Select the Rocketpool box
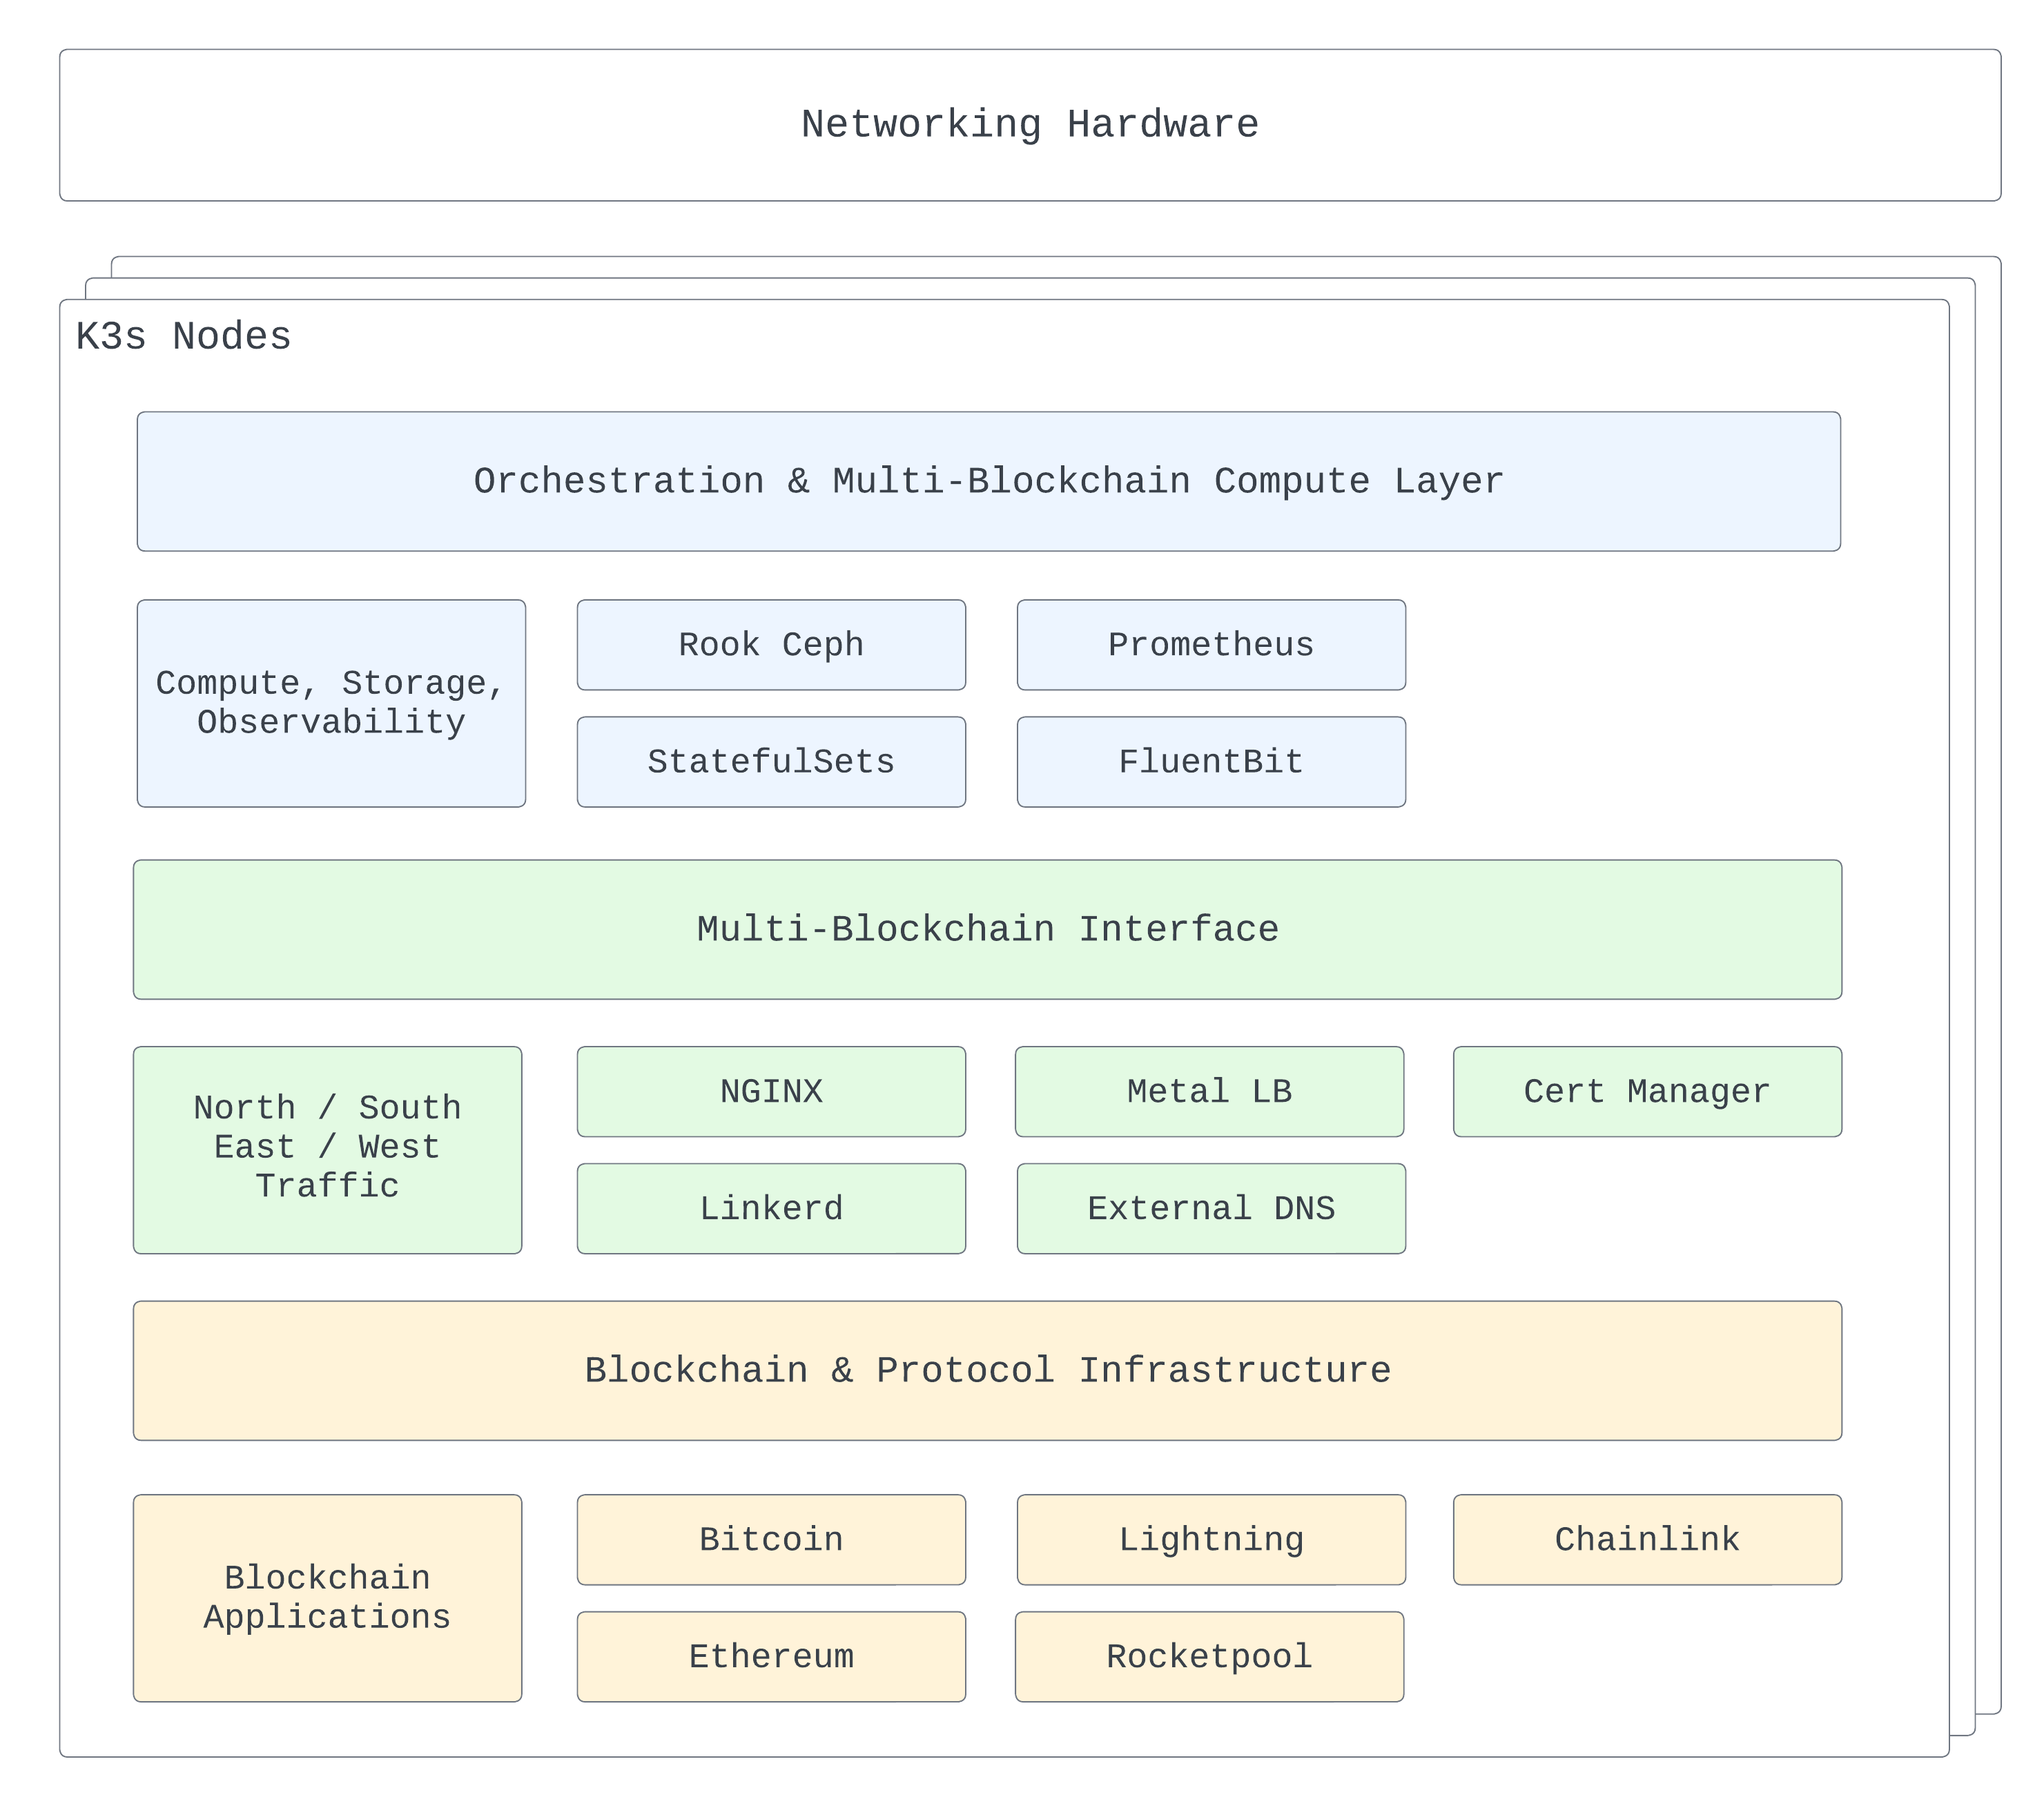2044x1815 pixels. 1209,1657
